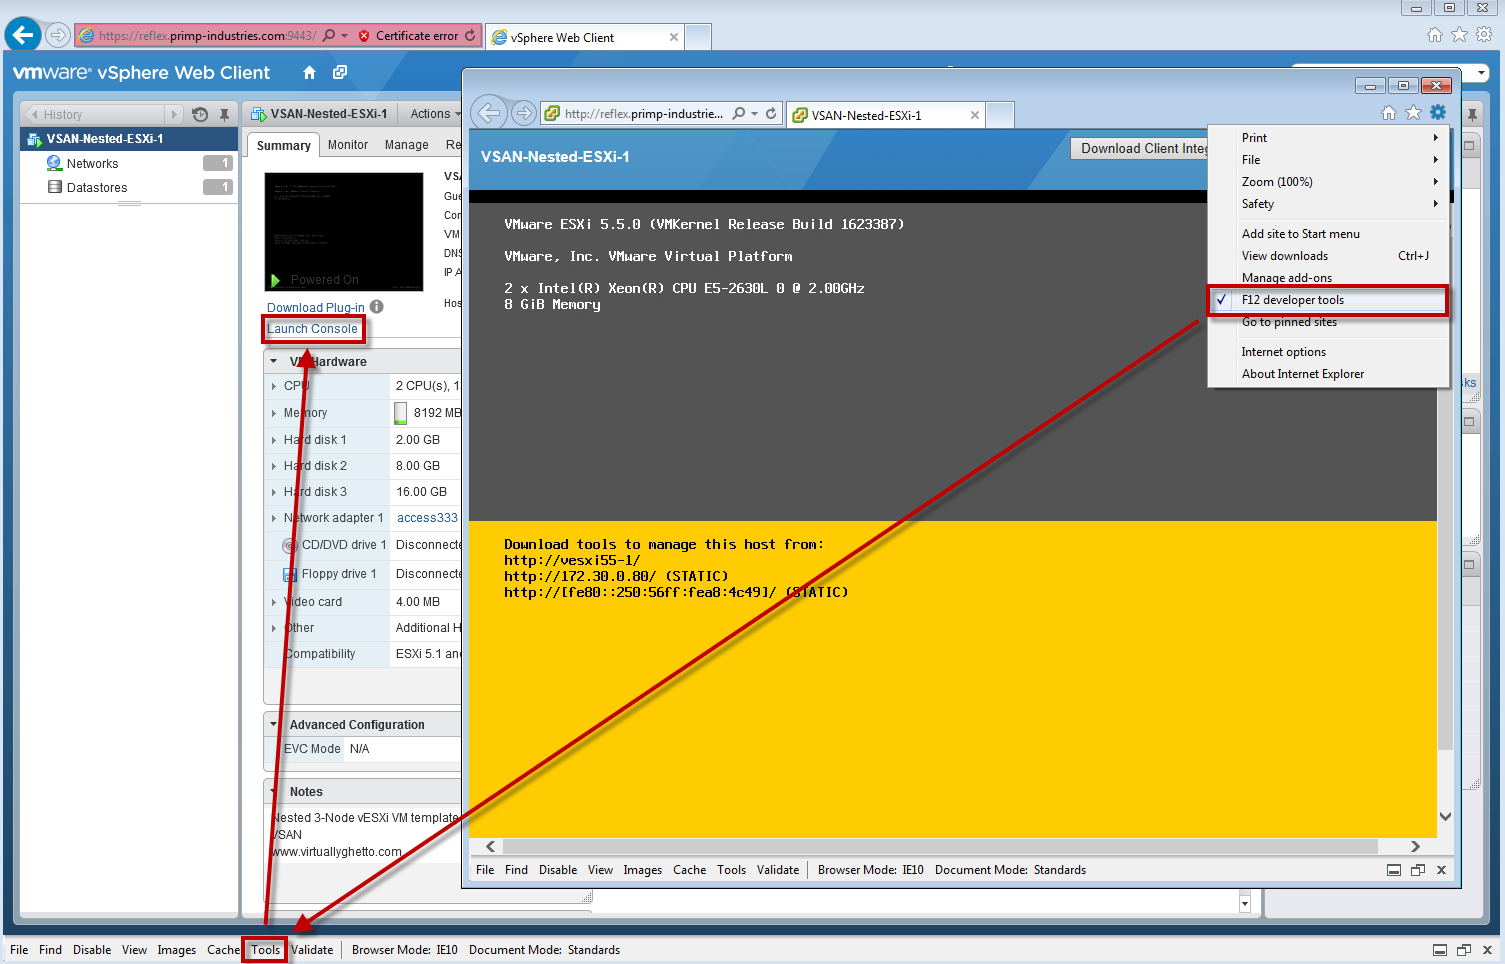Pin the navigator panel with the pushpin icon
Image resolution: width=1505 pixels, height=964 pixels.
225,114
